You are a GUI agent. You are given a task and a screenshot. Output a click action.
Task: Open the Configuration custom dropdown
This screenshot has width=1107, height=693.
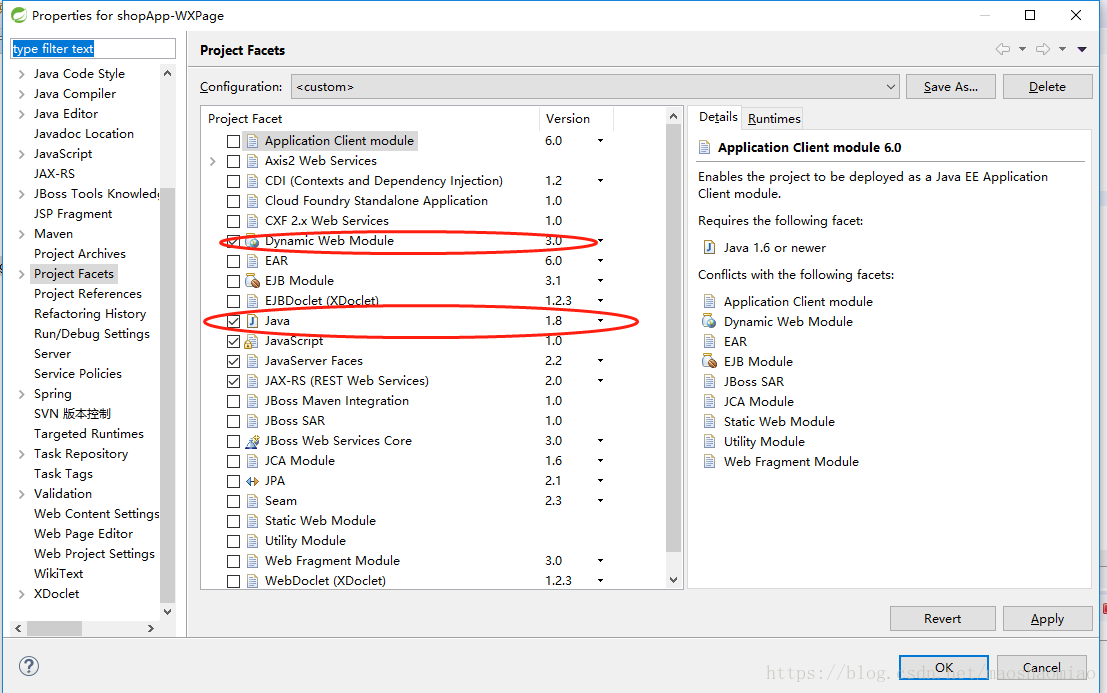[x=595, y=87]
